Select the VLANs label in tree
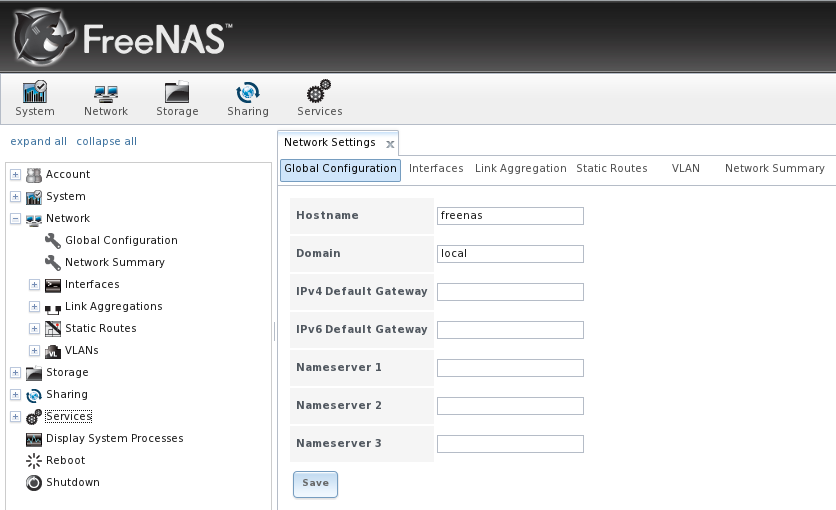The height and width of the screenshot is (510, 836). (x=82, y=350)
